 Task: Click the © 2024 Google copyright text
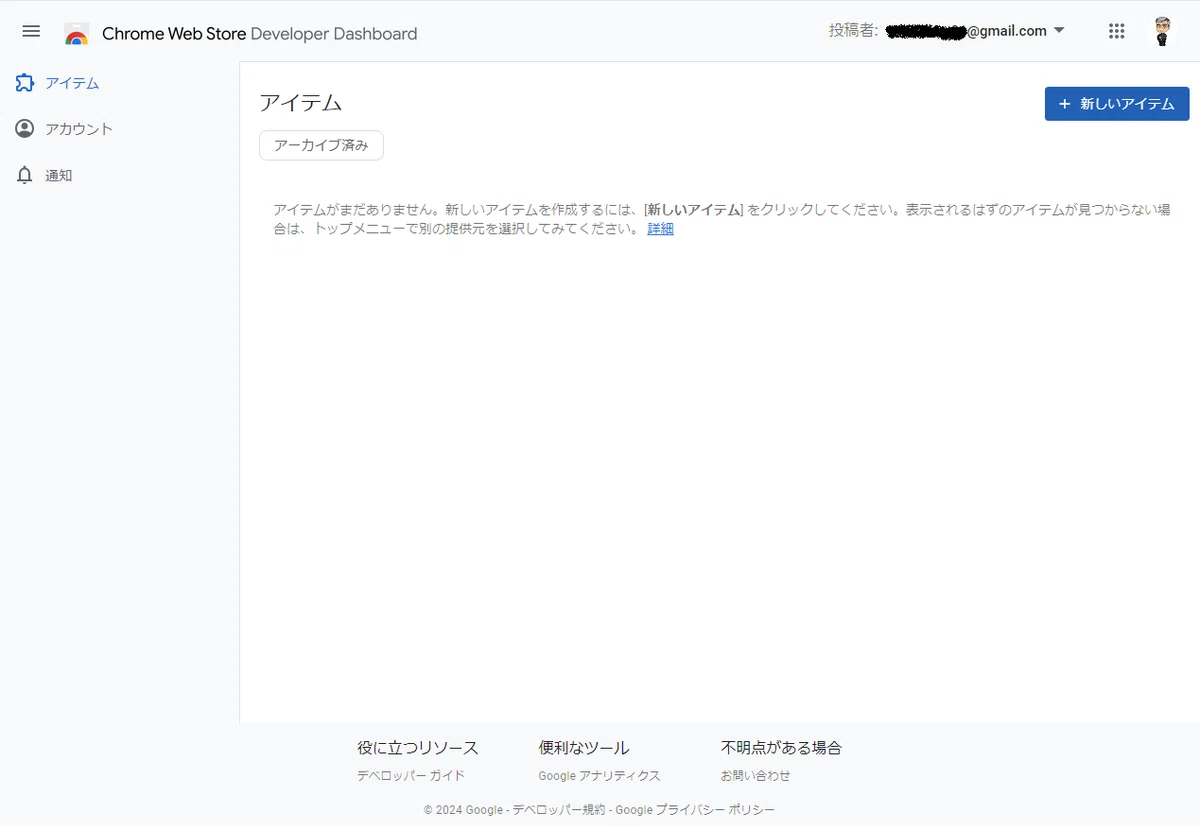[x=463, y=810]
